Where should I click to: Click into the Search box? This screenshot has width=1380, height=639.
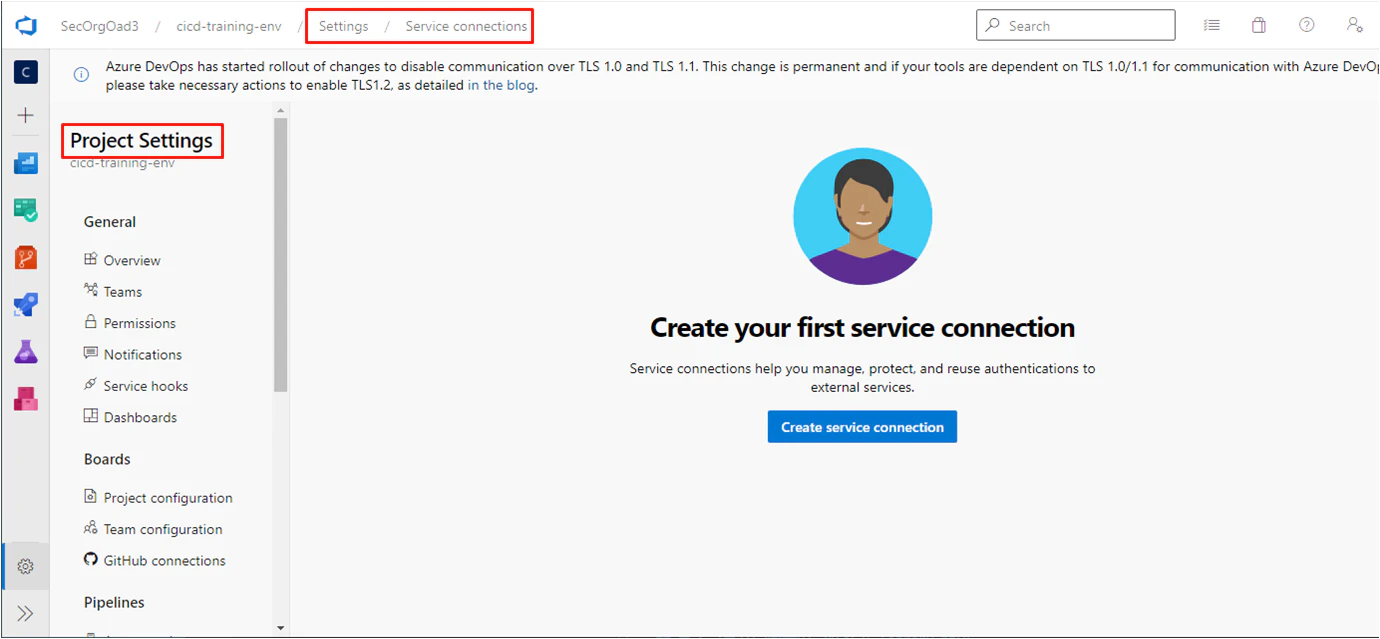click(1075, 26)
